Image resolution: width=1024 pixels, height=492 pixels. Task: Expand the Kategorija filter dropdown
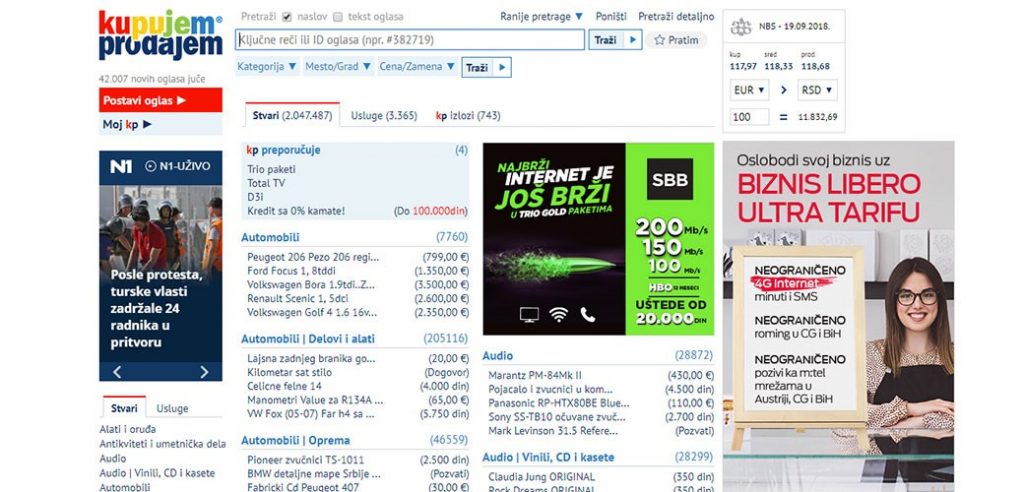coord(267,67)
